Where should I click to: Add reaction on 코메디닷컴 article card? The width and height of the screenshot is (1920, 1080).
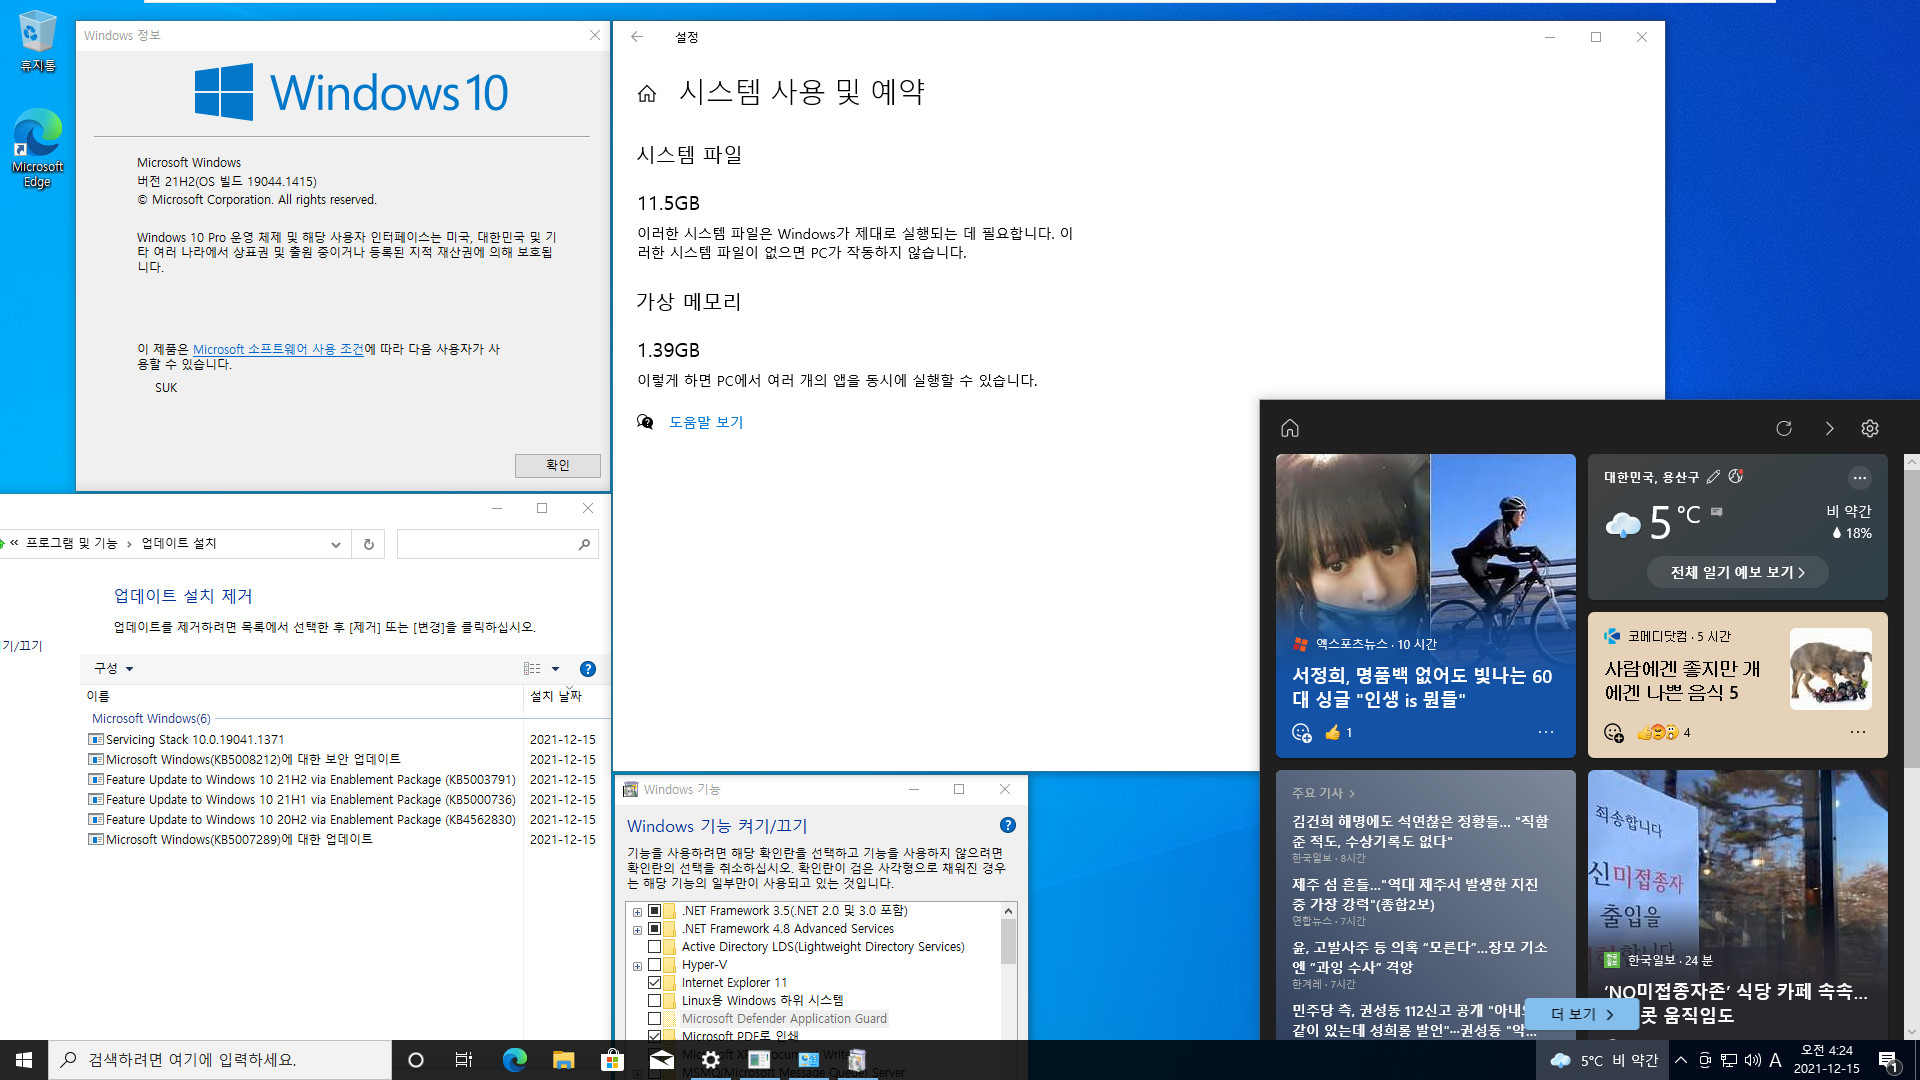[1613, 733]
